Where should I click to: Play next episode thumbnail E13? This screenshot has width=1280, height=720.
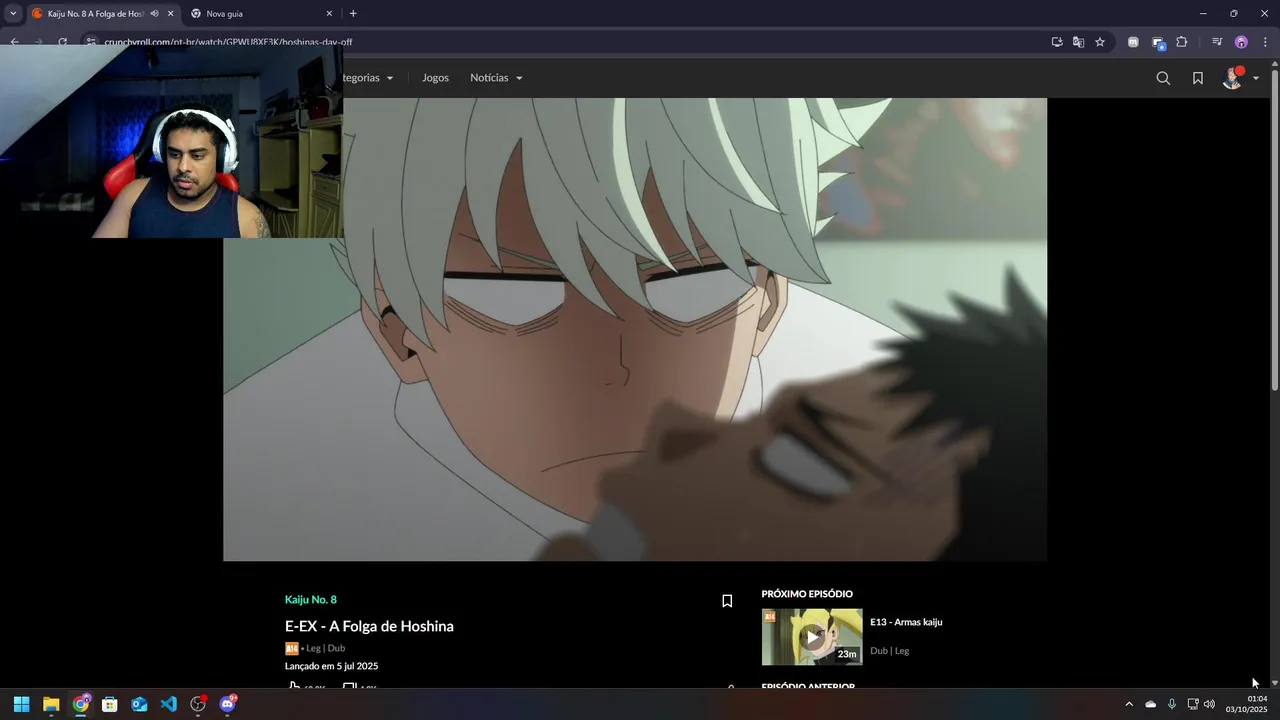[x=812, y=637]
